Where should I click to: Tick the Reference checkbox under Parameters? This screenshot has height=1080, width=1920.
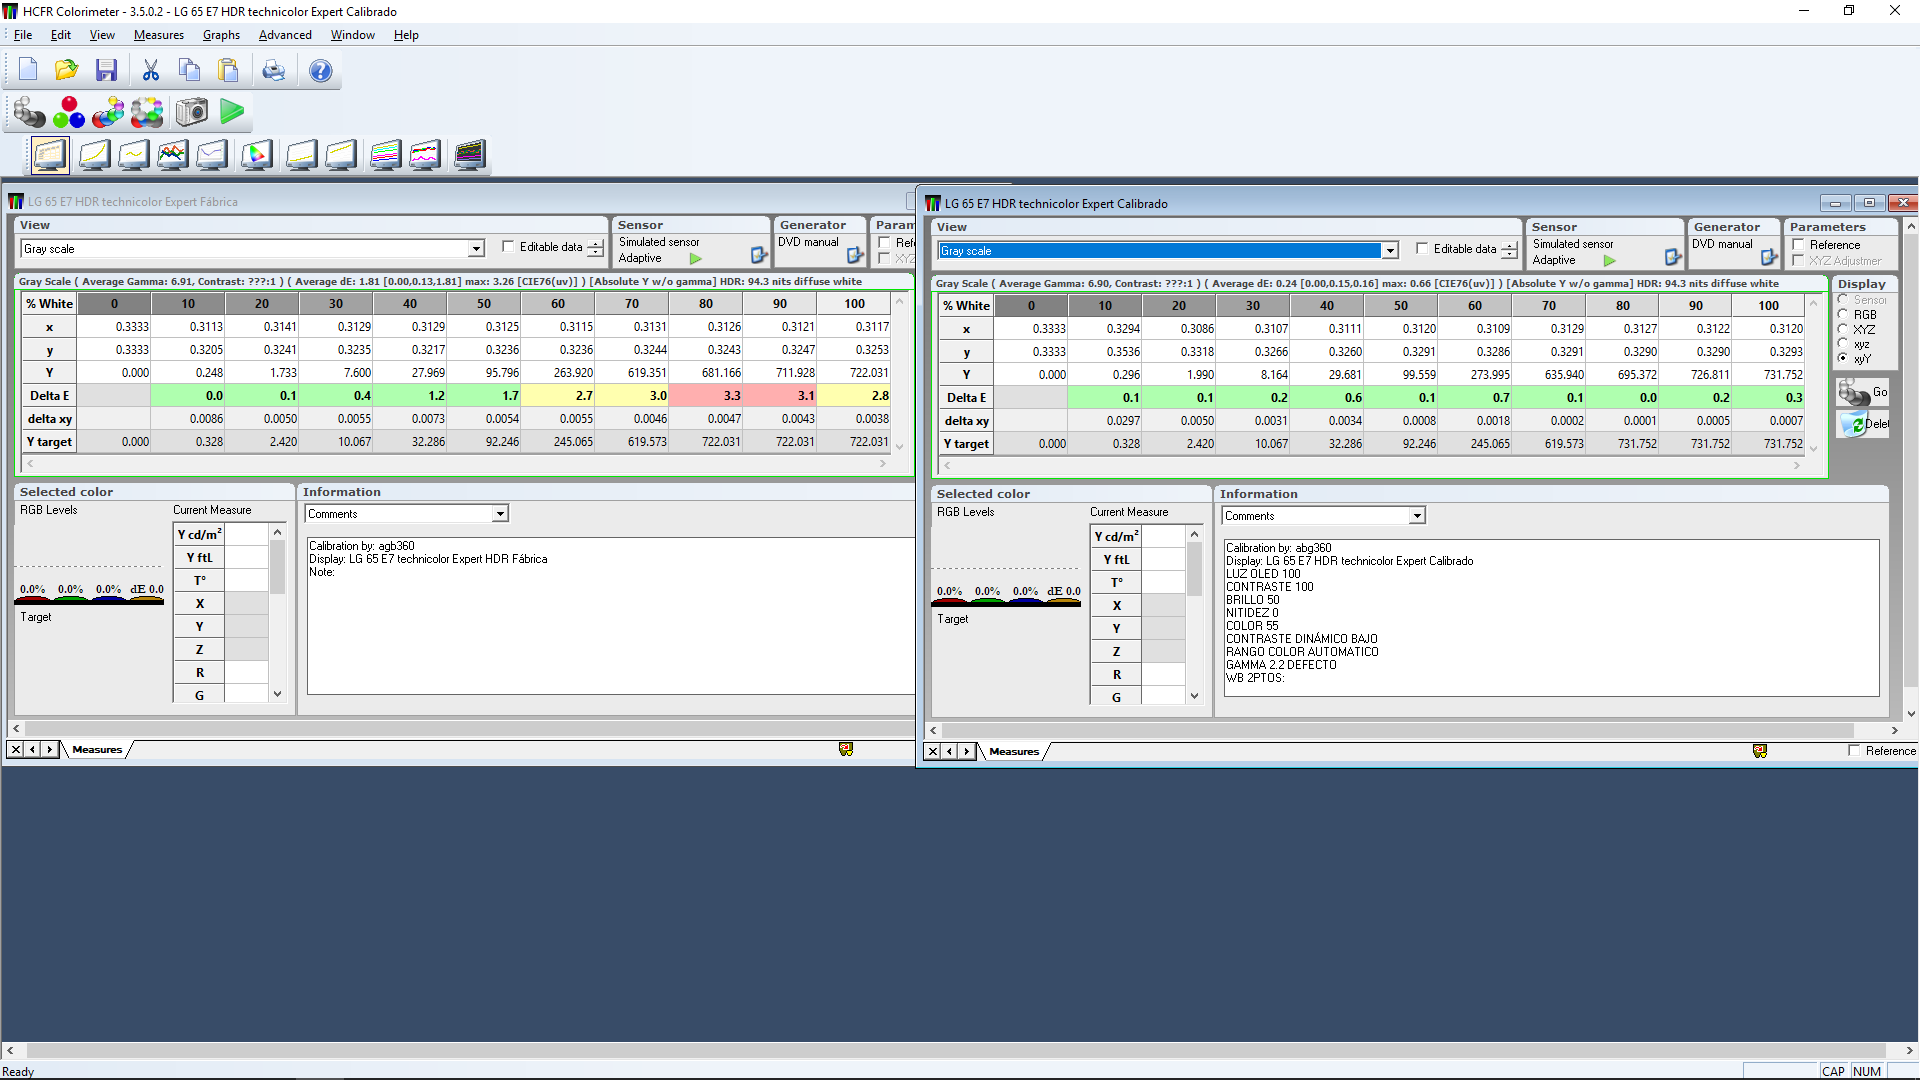[1799, 245]
